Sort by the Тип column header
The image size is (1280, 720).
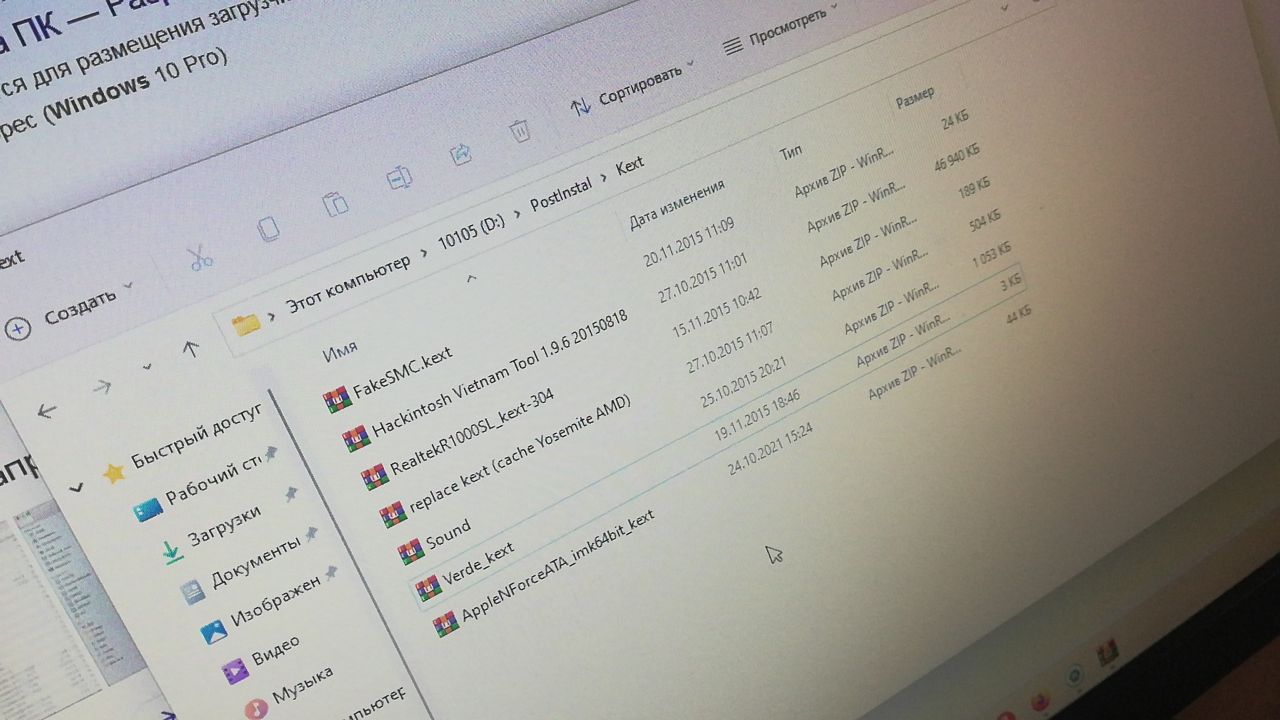tap(790, 152)
